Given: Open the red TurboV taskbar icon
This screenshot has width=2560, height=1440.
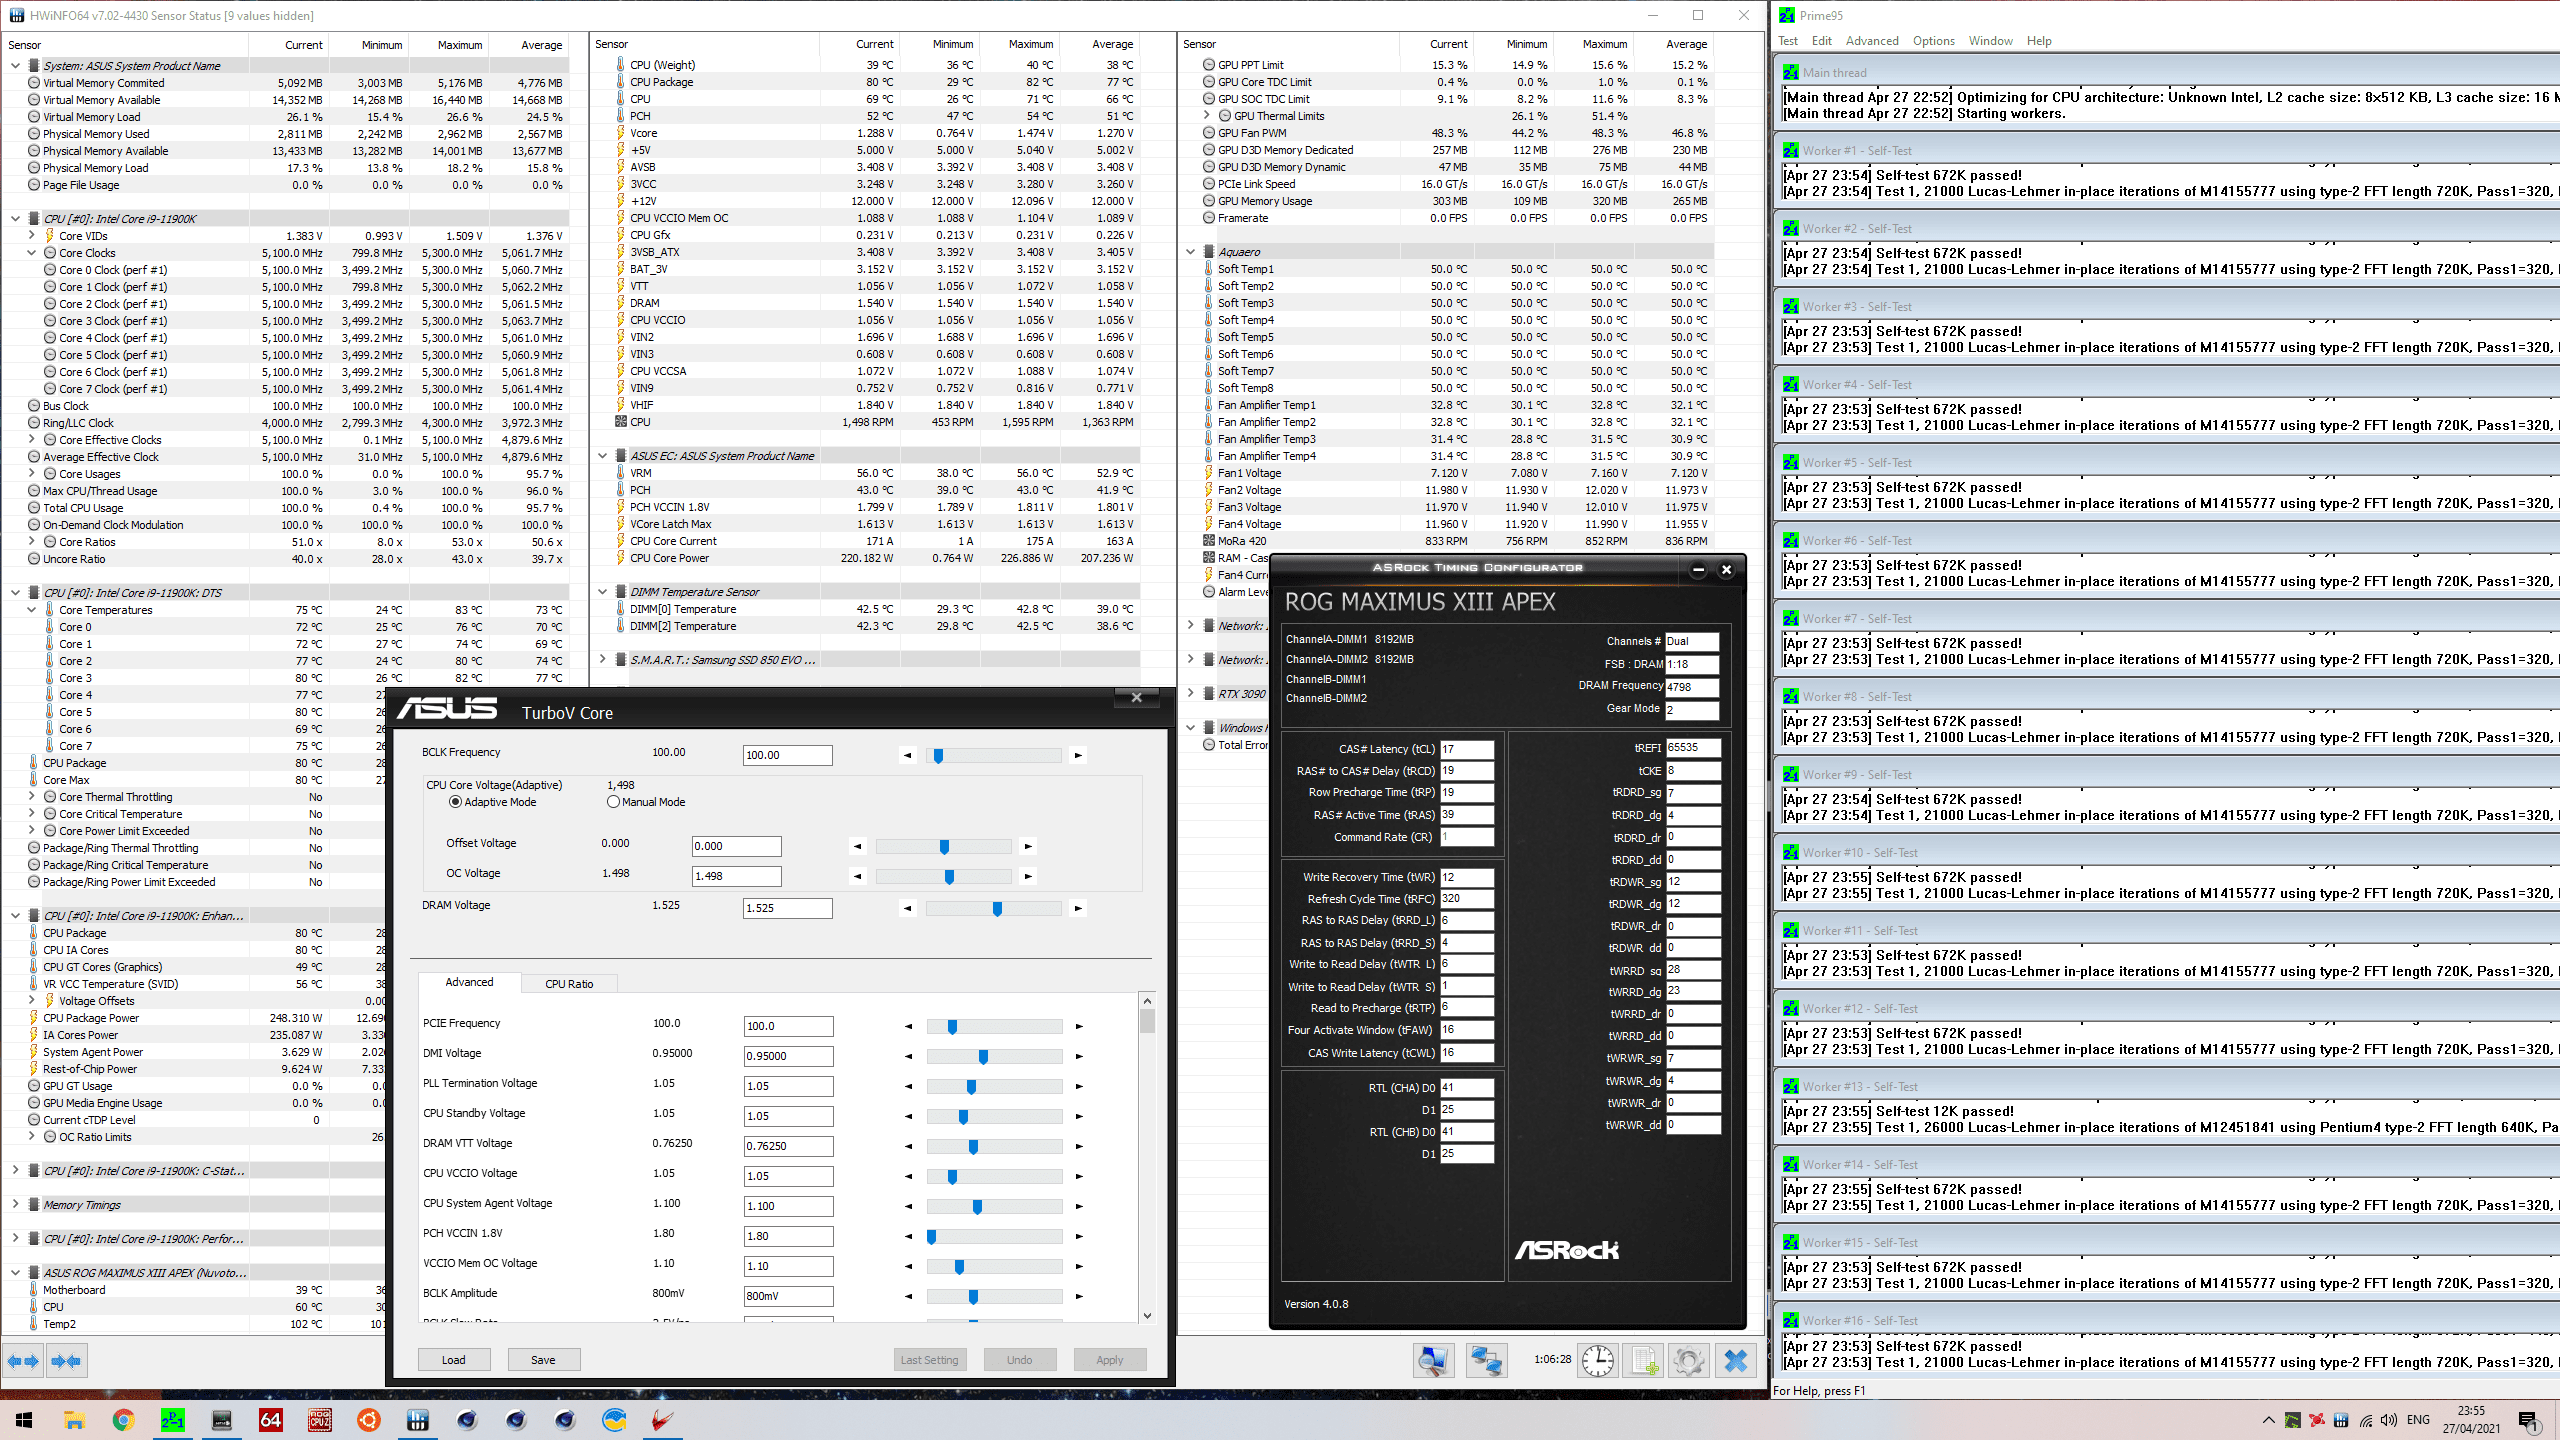Looking at the screenshot, I should click(x=663, y=1420).
